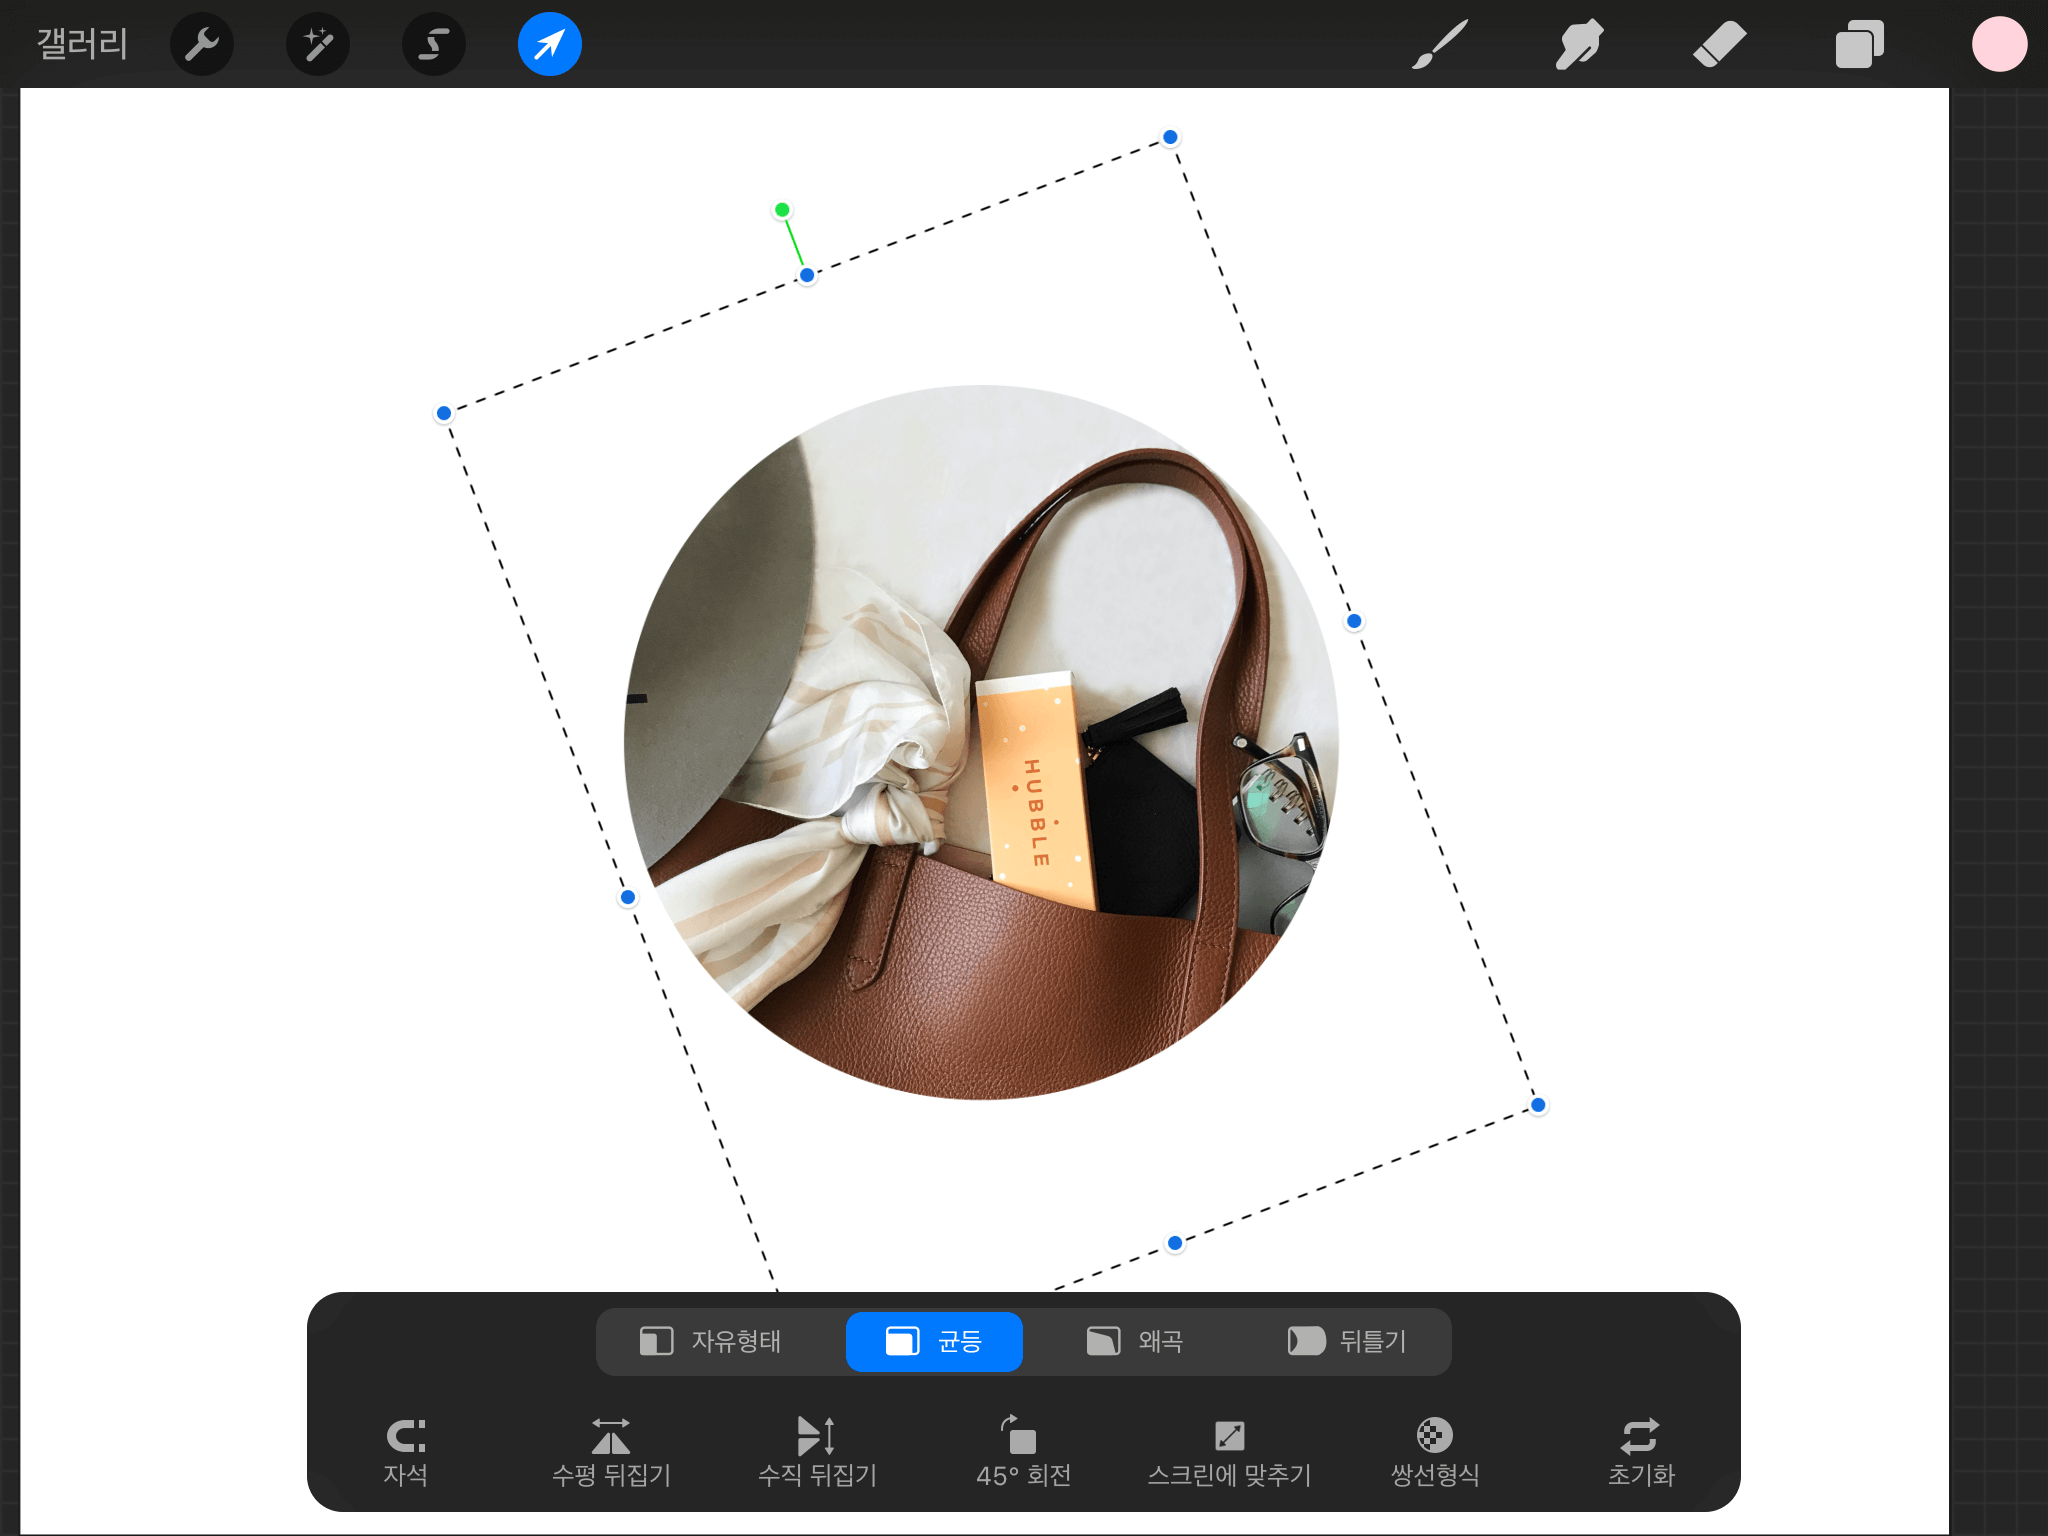The width and height of the screenshot is (2048, 1536).
Task: Select the 균등 uniform mode tab
Action: 934,1341
